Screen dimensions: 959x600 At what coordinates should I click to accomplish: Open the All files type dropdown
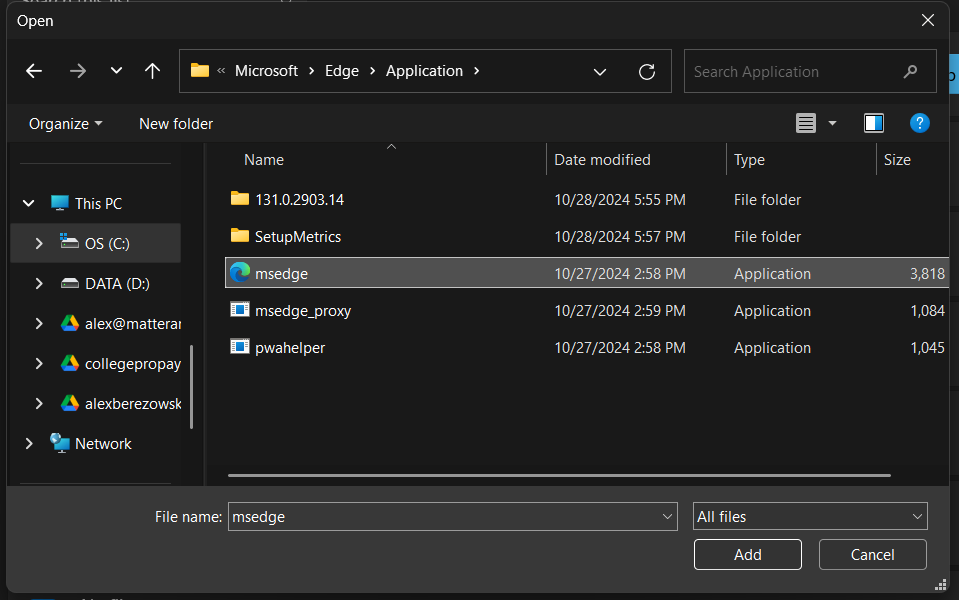(x=810, y=516)
